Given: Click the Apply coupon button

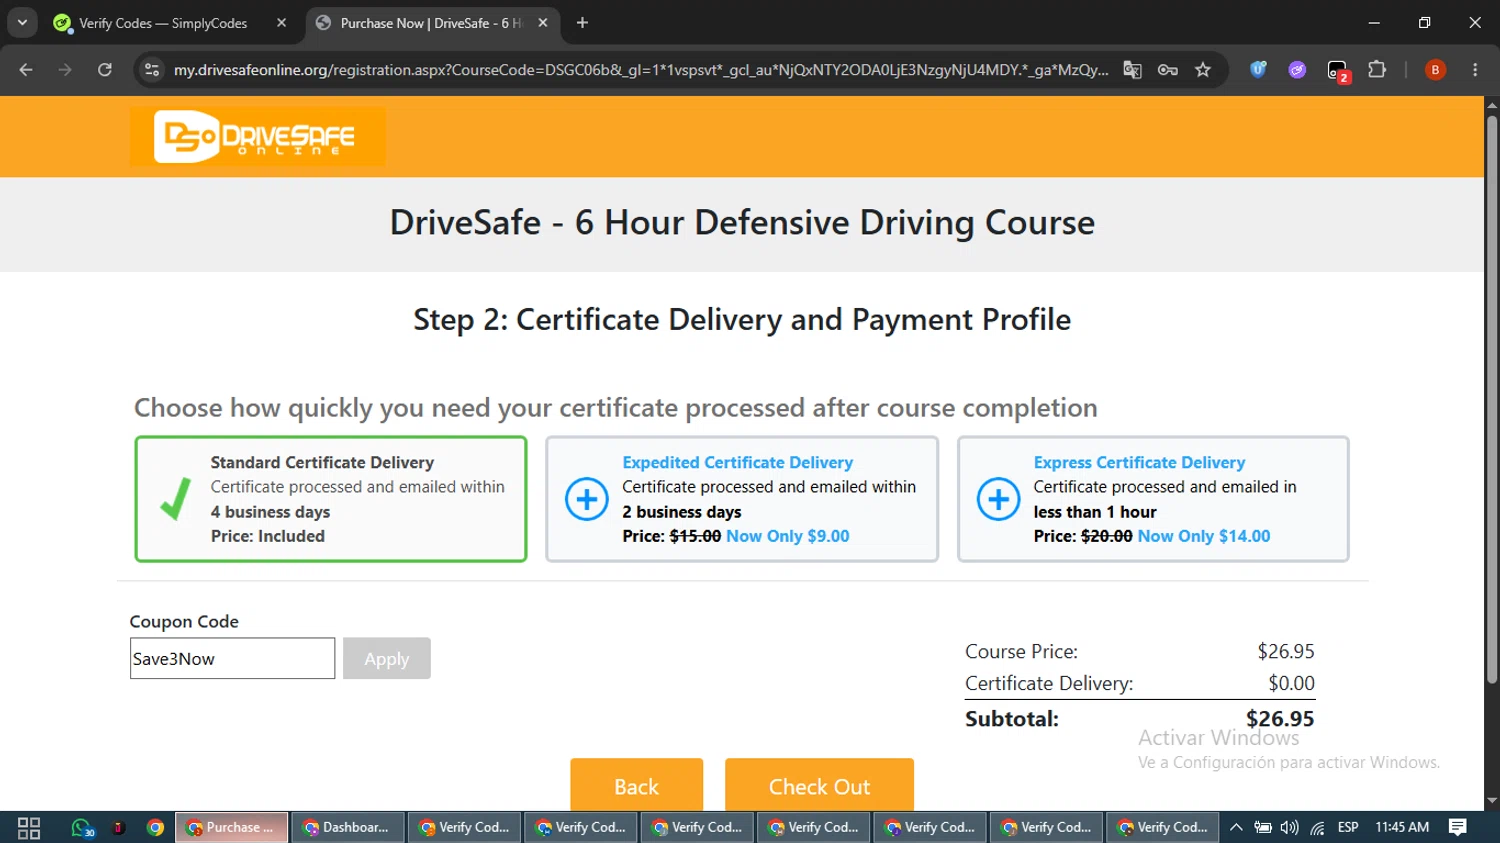Looking at the screenshot, I should (387, 659).
